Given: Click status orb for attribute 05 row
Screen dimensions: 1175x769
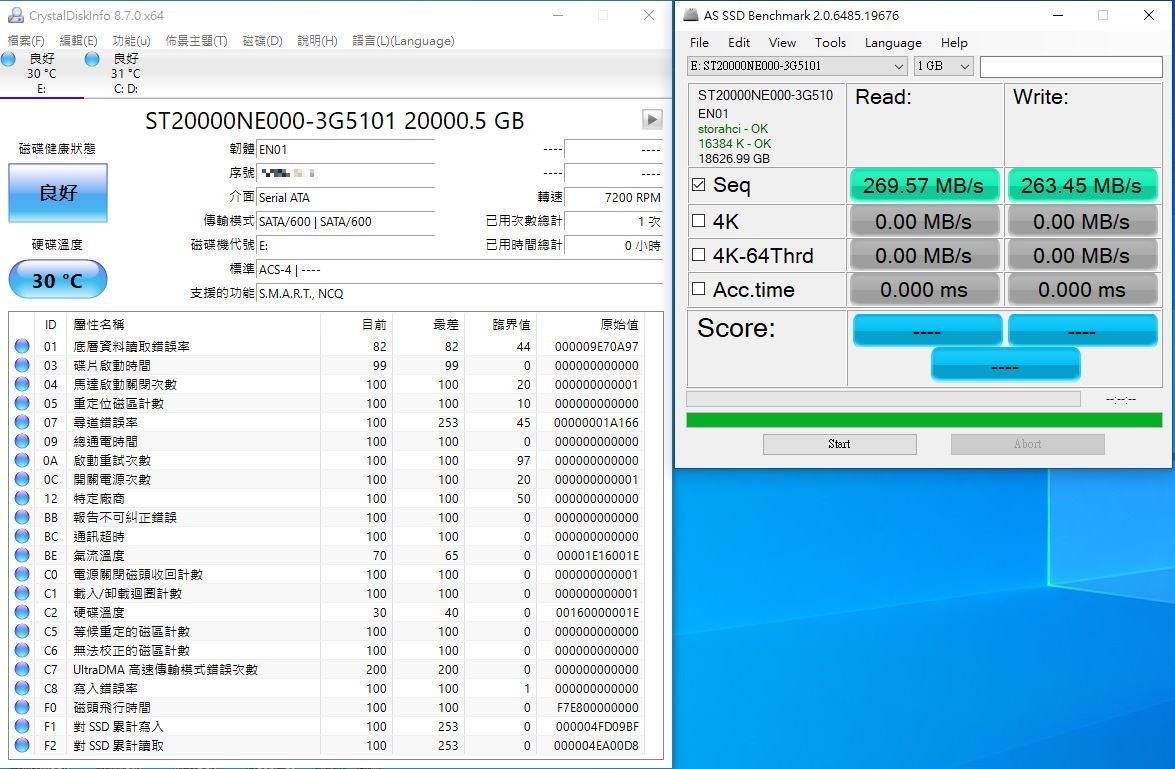Looking at the screenshot, I should (x=22, y=403).
